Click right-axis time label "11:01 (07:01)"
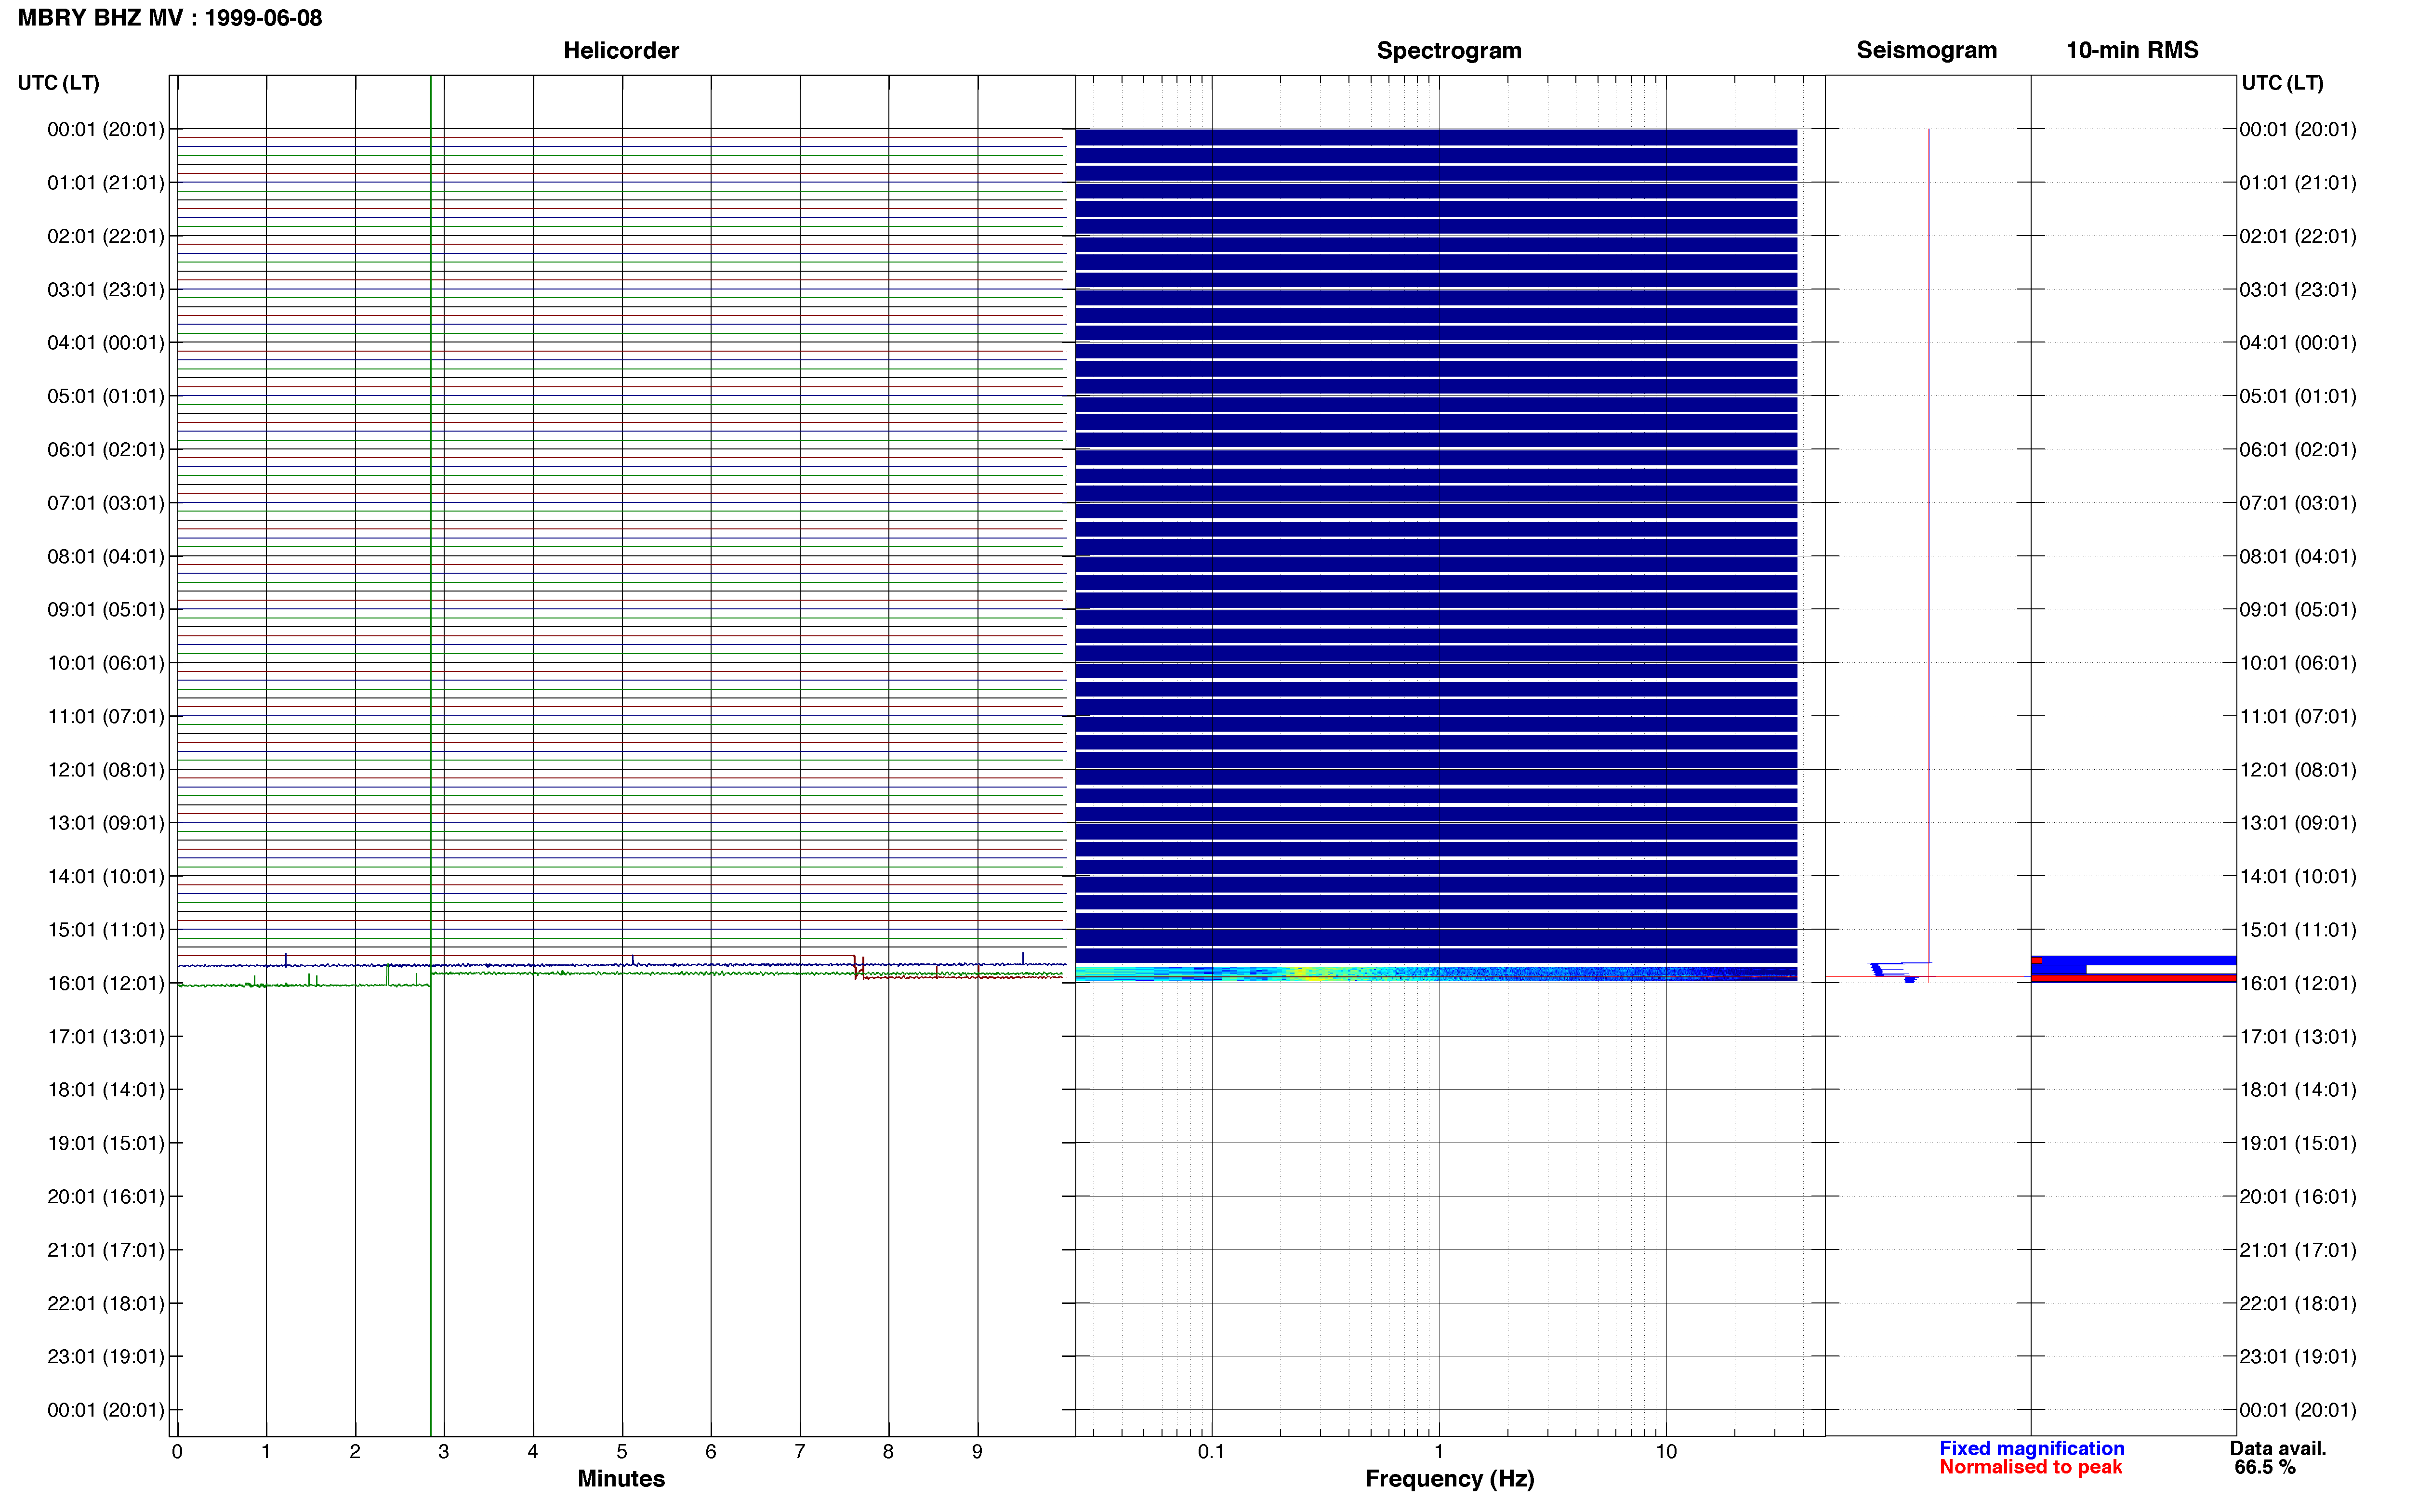 tap(2298, 716)
